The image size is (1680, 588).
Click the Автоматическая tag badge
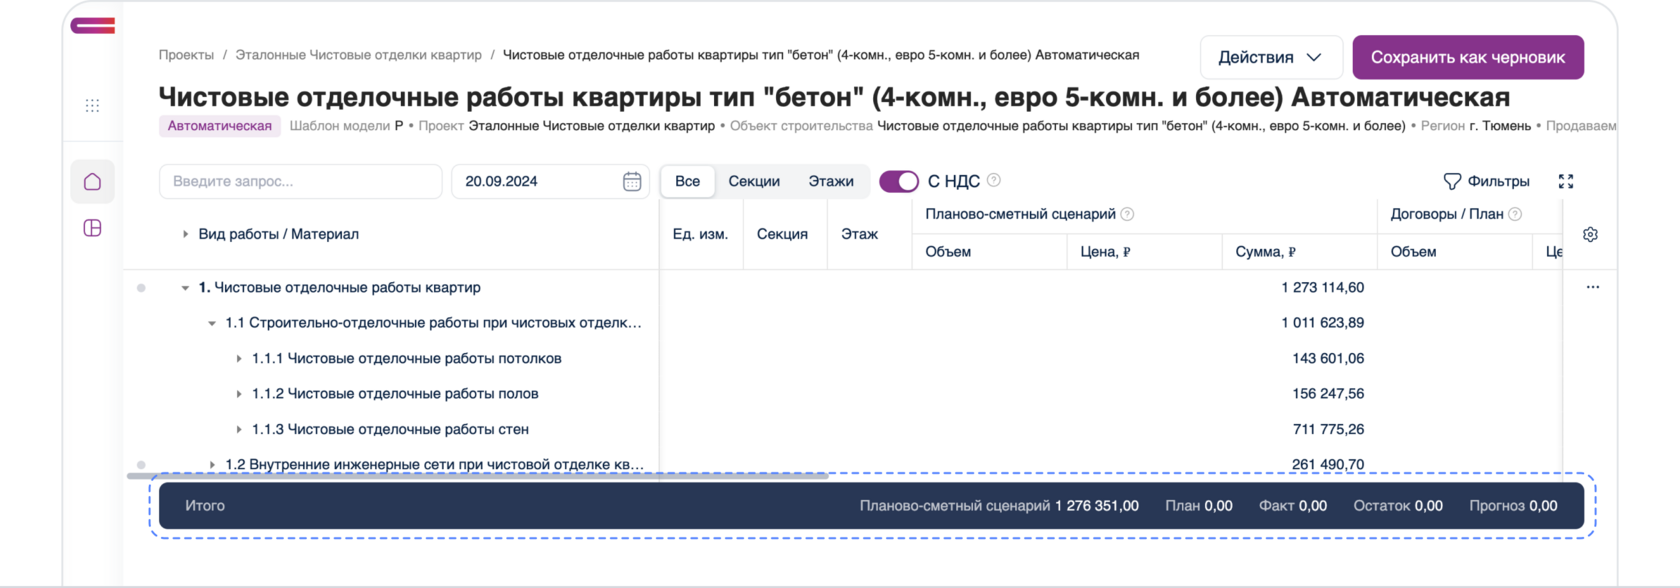(219, 126)
